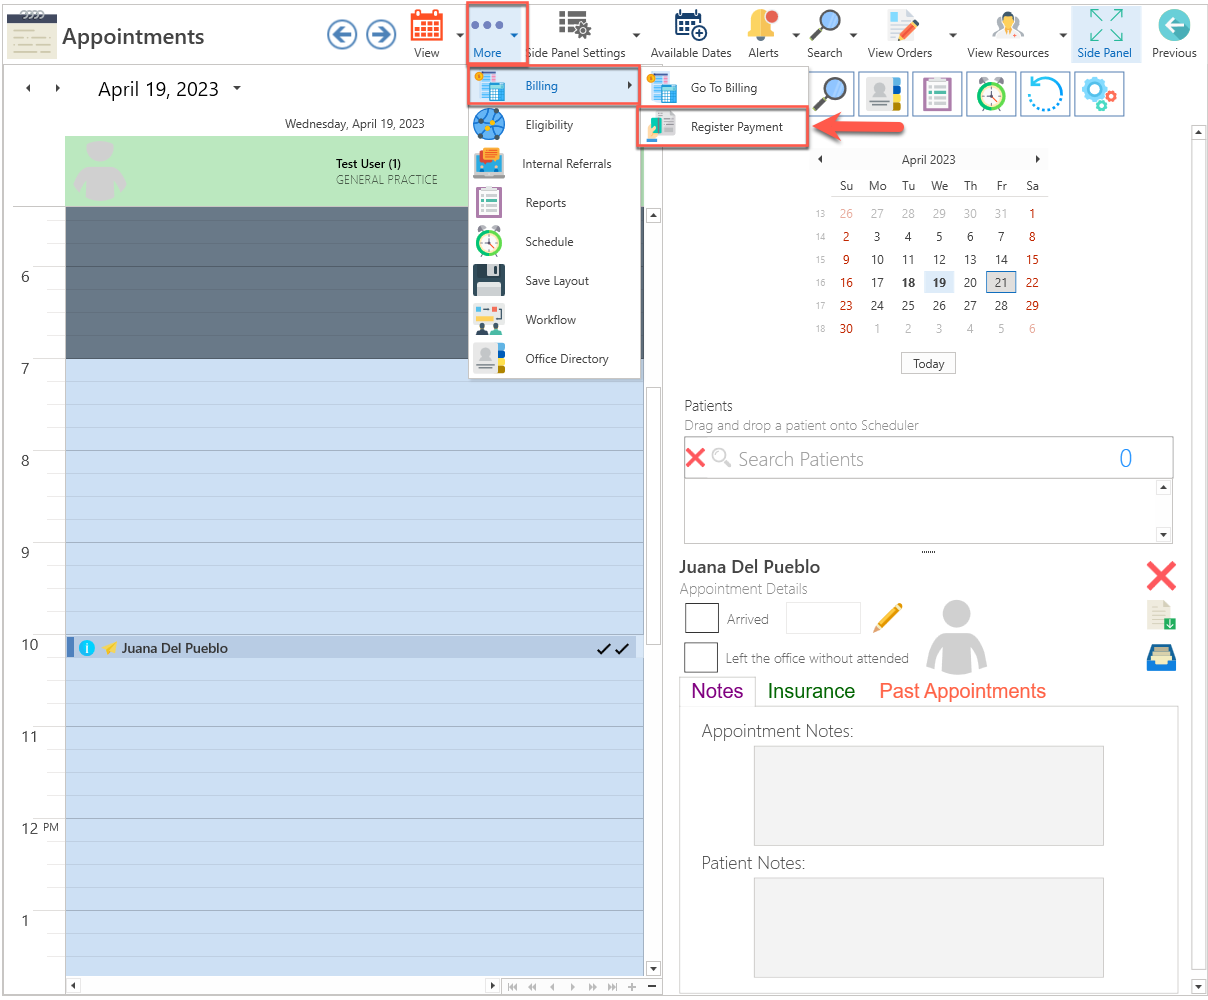Click info icon on Juana Del Pueblo appointment
The image size is (1208, 1000).
(x=86, y=648)
